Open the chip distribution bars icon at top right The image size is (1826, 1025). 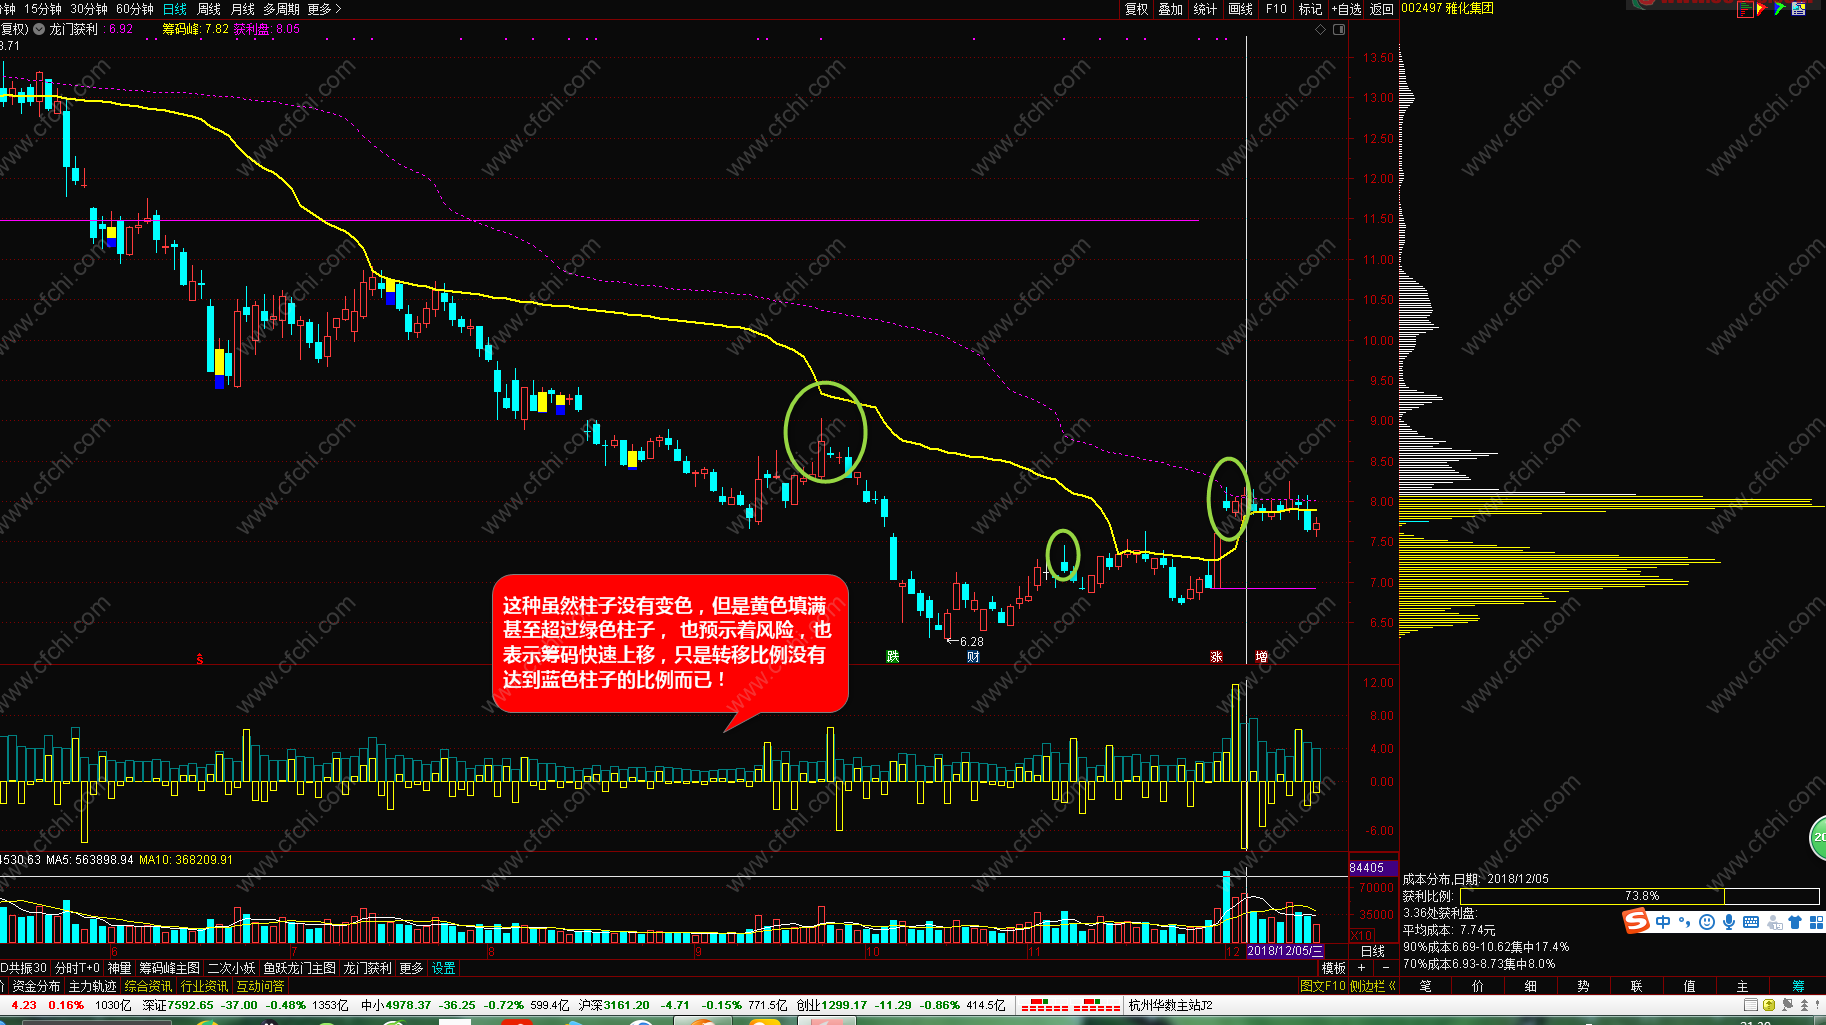pos(1746,9)
